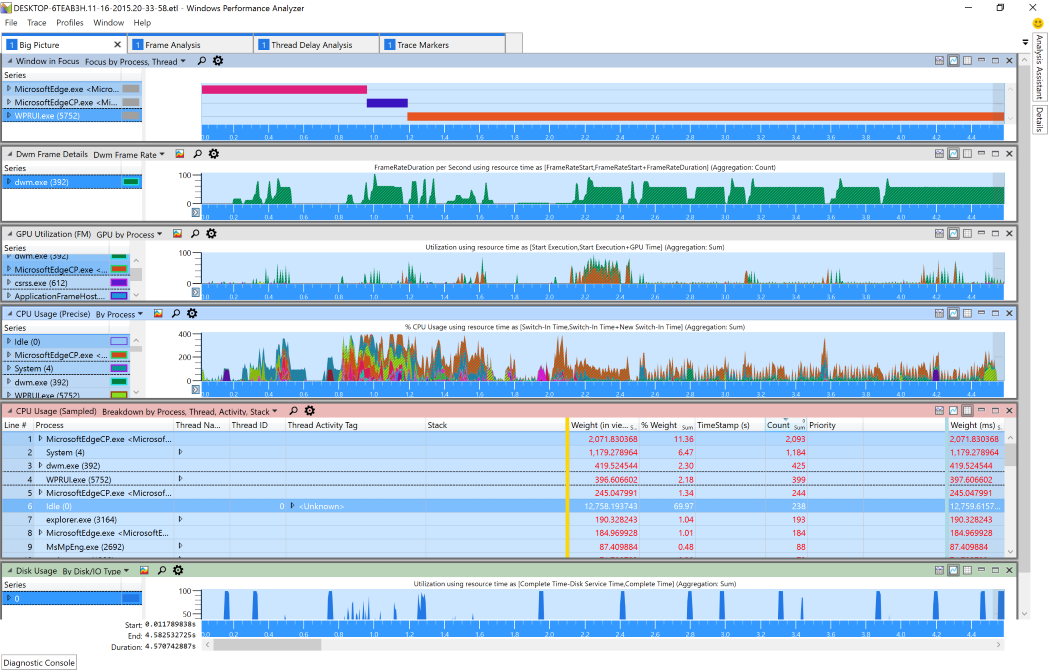Open chart type icon in GPU Utilization panel

[176, 234]
